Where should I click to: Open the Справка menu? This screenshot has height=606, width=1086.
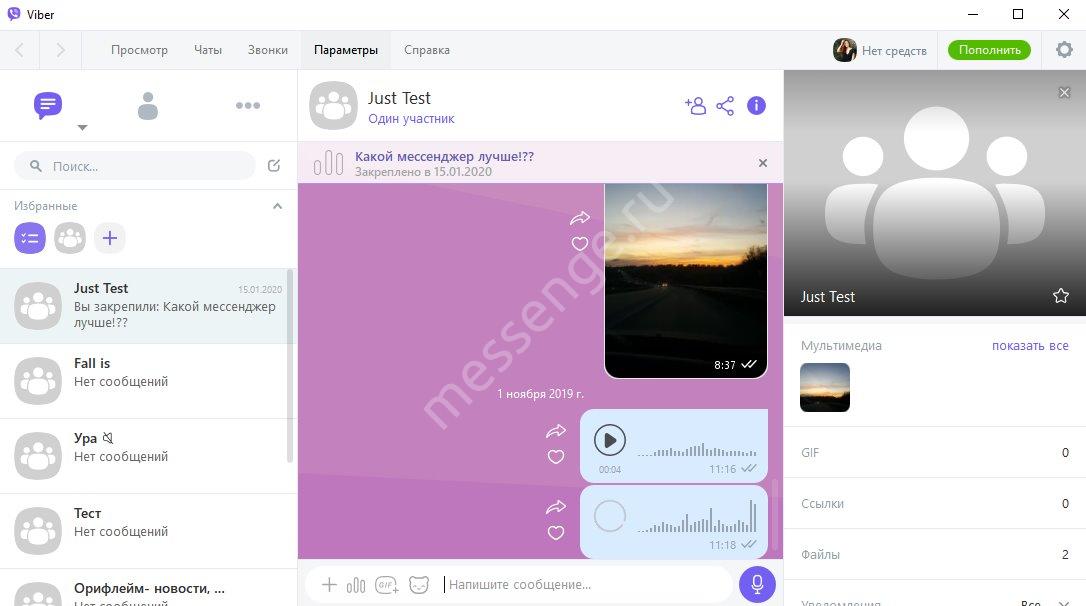[427, 50]
